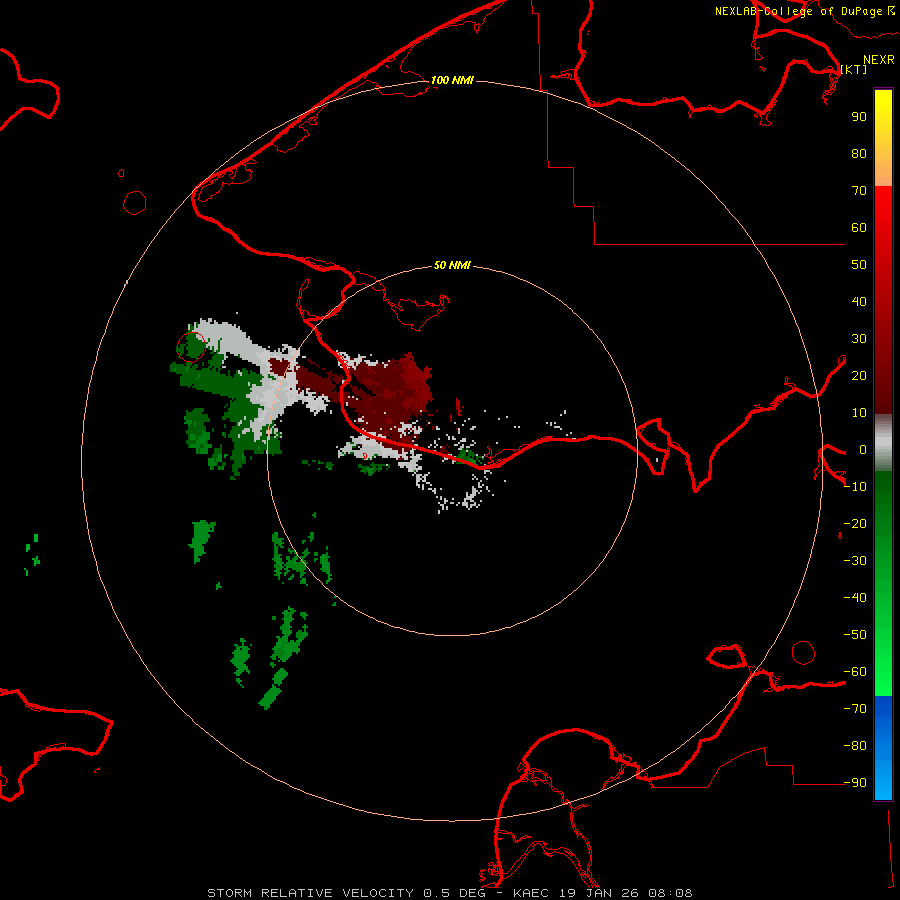
Task: Click the -90 scale value
Action: coord(855,782)
